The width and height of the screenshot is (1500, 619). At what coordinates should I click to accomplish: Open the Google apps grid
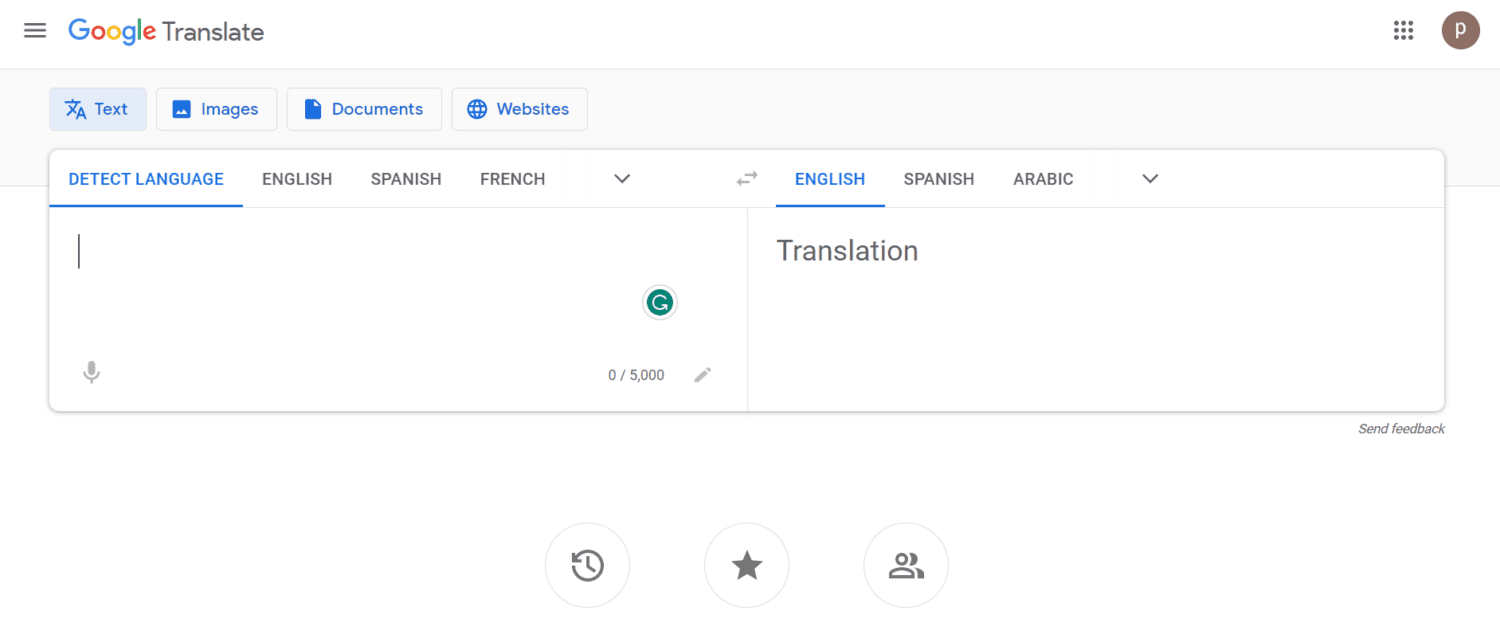tap(1403, 30)
